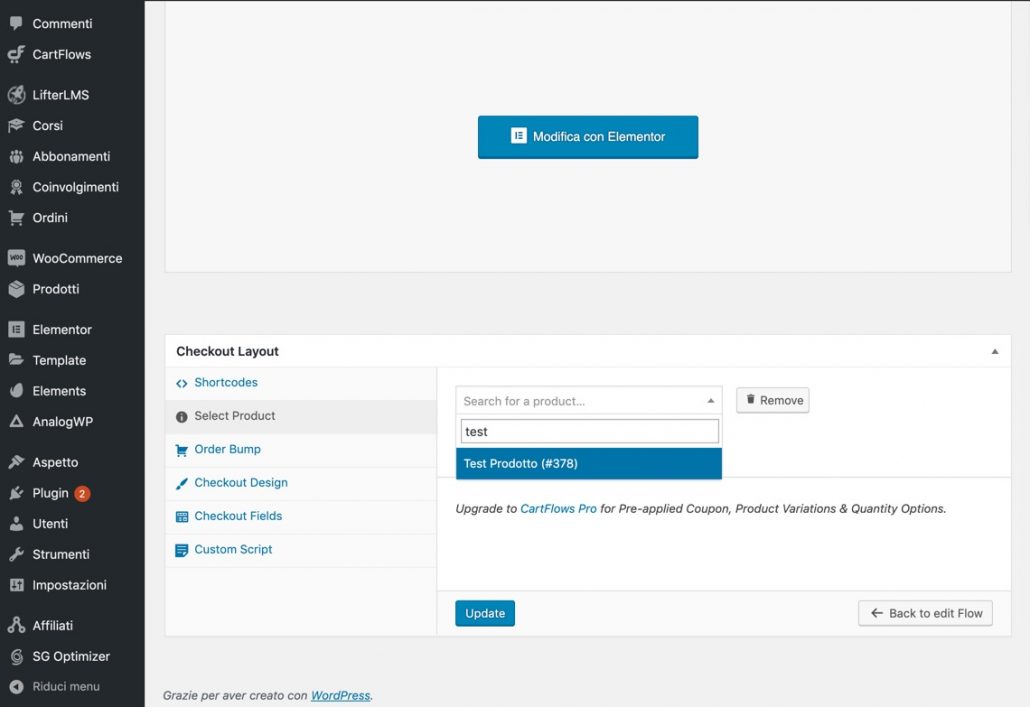The image size is (1030, 707).
Task: Open LifterLMS via its sidebar icon
Action: pyautogui.click(x=16, y=95)
